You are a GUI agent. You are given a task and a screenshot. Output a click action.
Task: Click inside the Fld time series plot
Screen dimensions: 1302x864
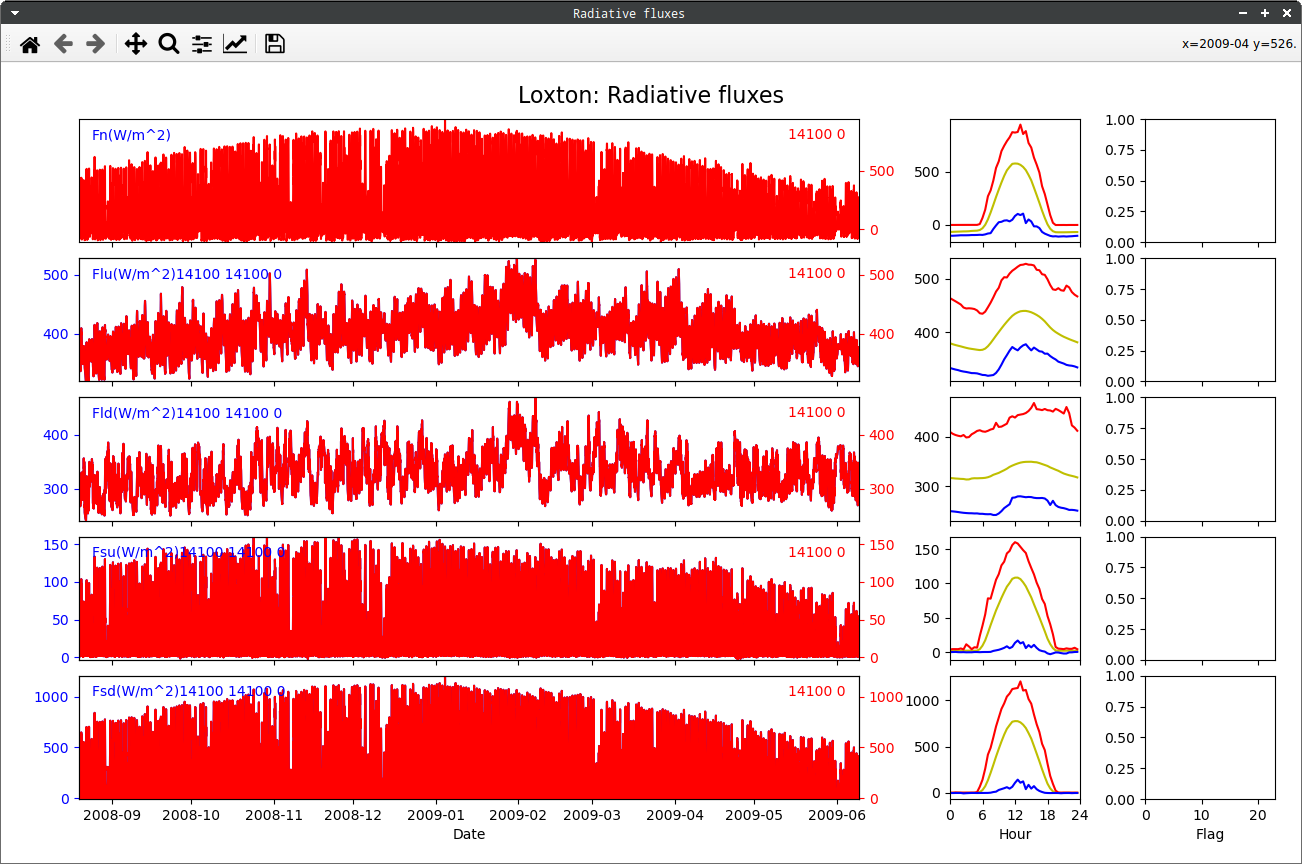pos(469,459)
